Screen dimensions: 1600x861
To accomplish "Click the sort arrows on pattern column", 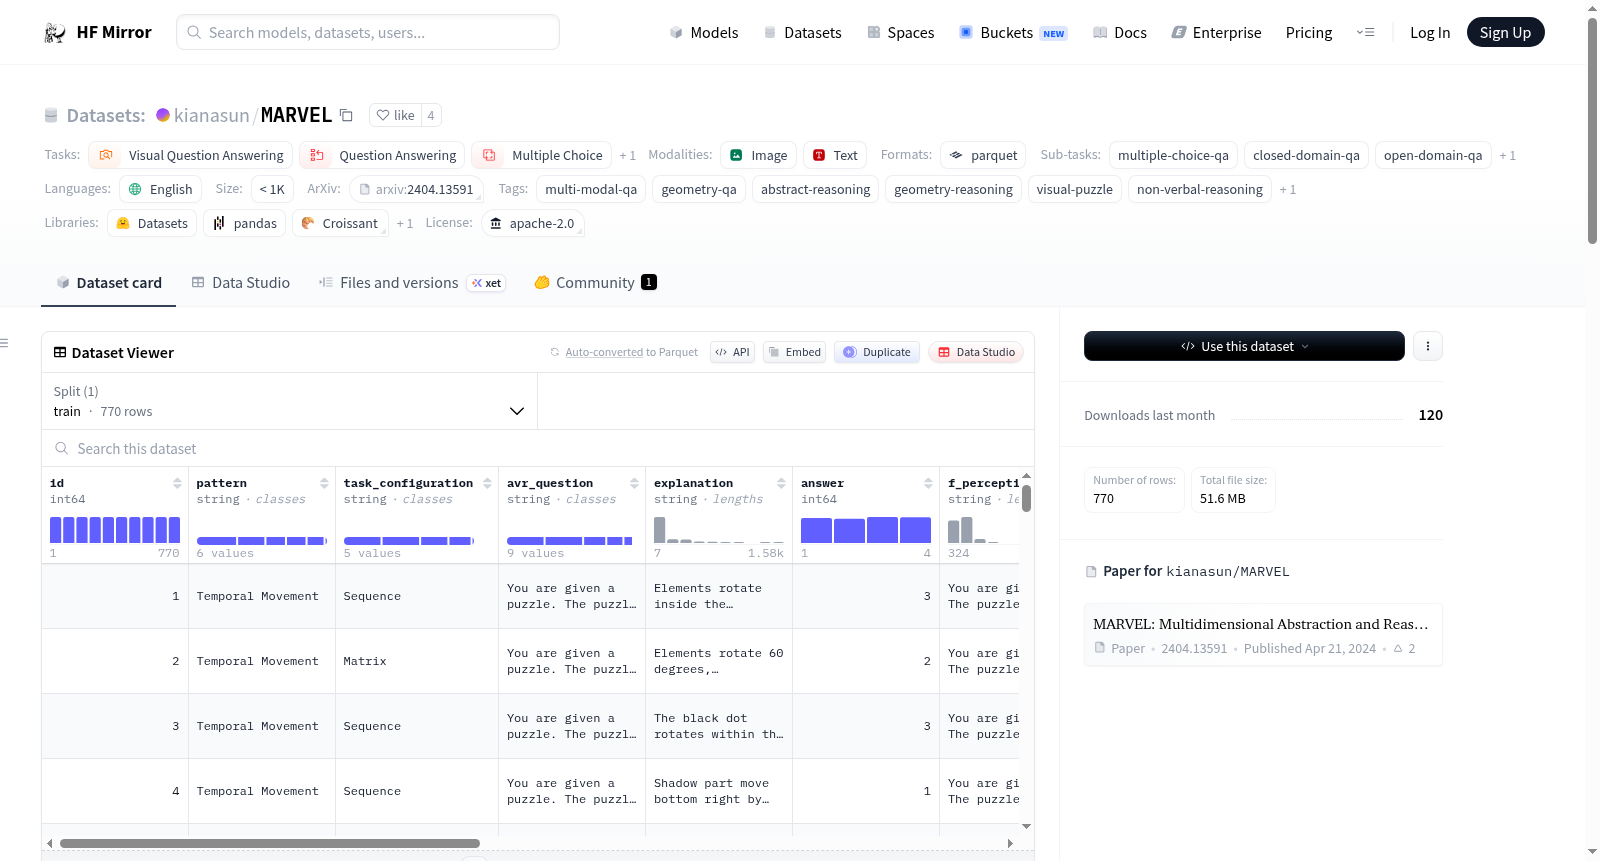I will tap(324, 483).
